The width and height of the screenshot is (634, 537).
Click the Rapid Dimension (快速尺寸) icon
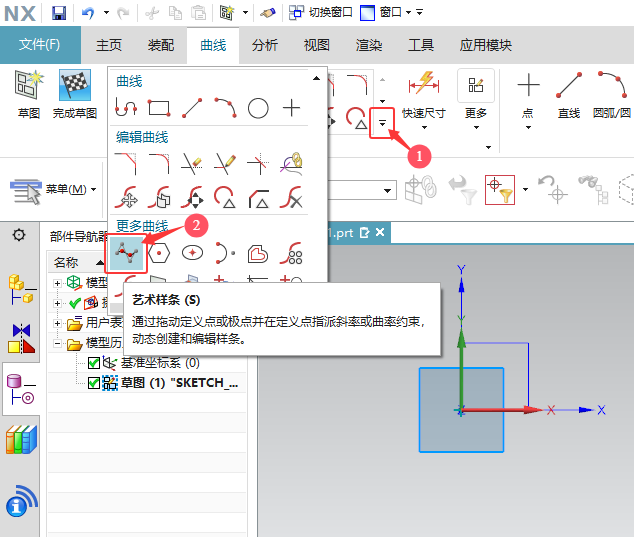423,84
